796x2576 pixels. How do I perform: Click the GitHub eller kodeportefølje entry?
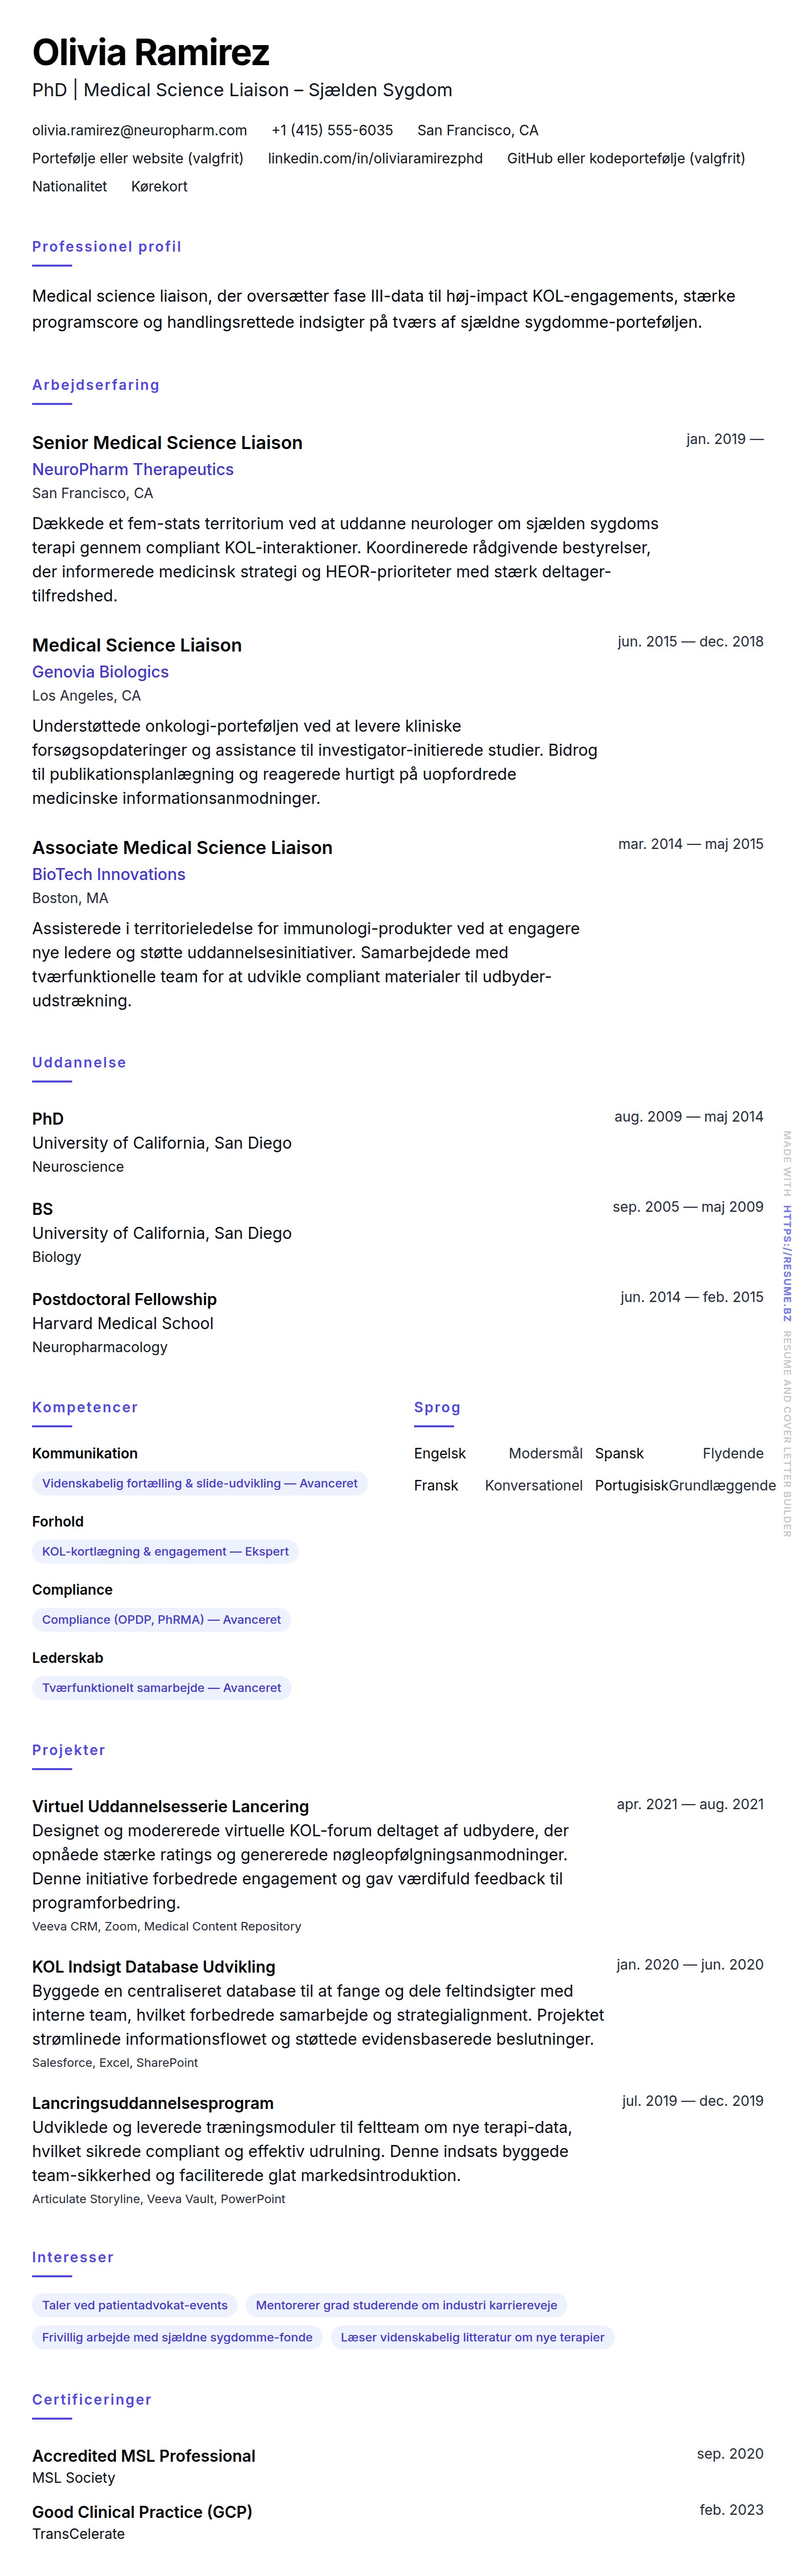(x=625, y=158)
